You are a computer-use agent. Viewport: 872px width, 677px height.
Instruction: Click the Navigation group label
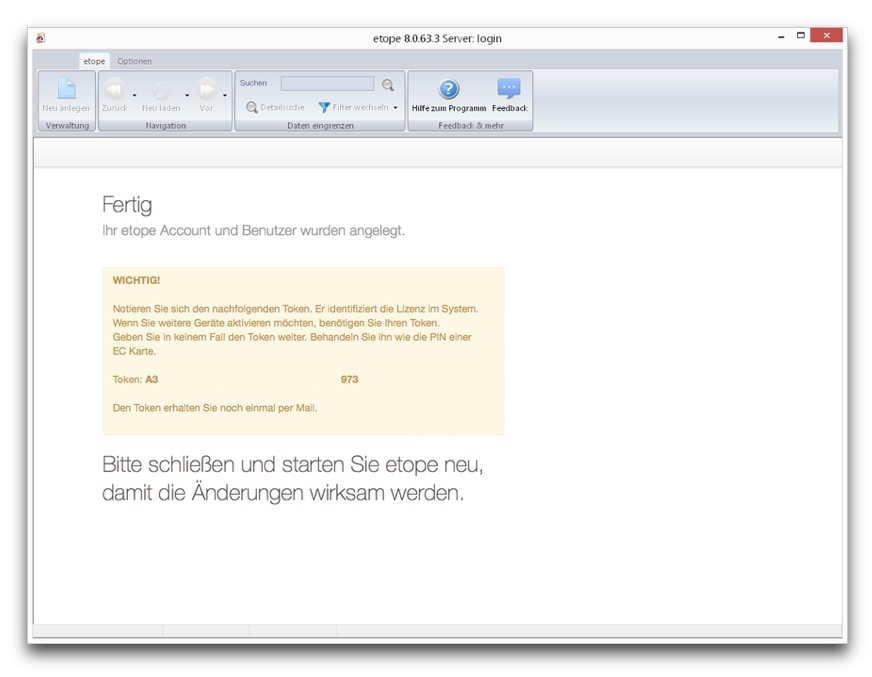(x=166, y=126)
